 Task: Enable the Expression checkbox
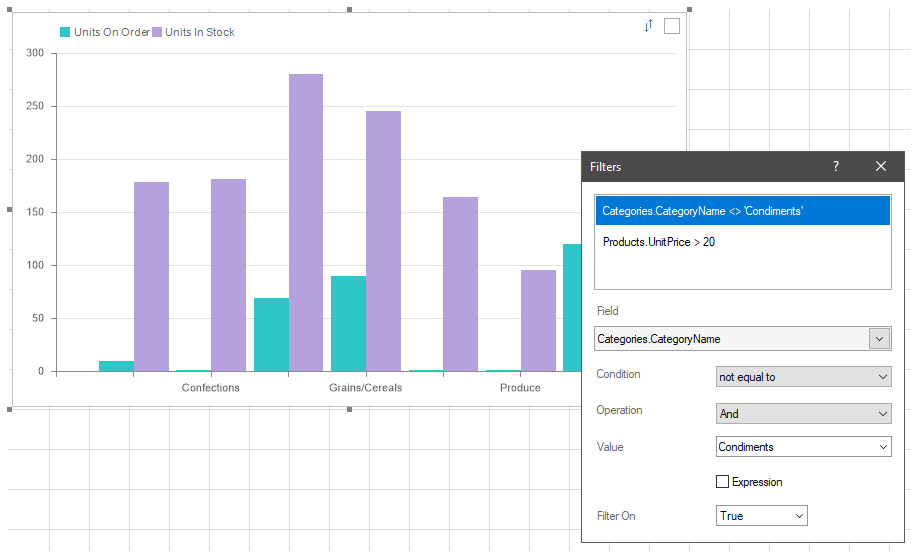723,482
